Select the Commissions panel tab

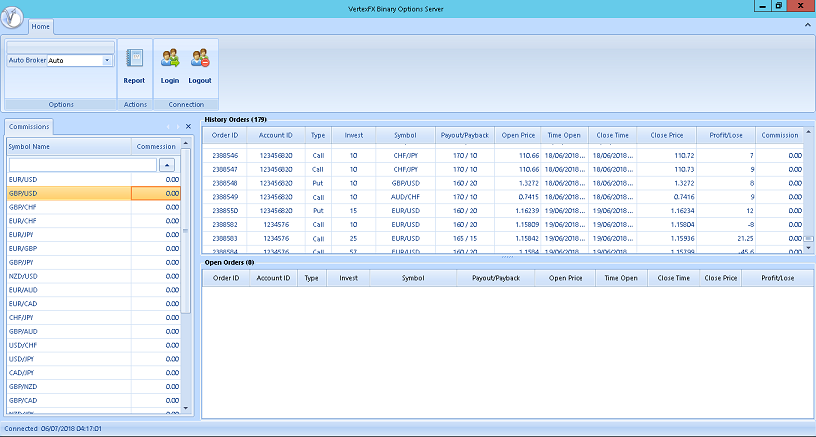30,127
